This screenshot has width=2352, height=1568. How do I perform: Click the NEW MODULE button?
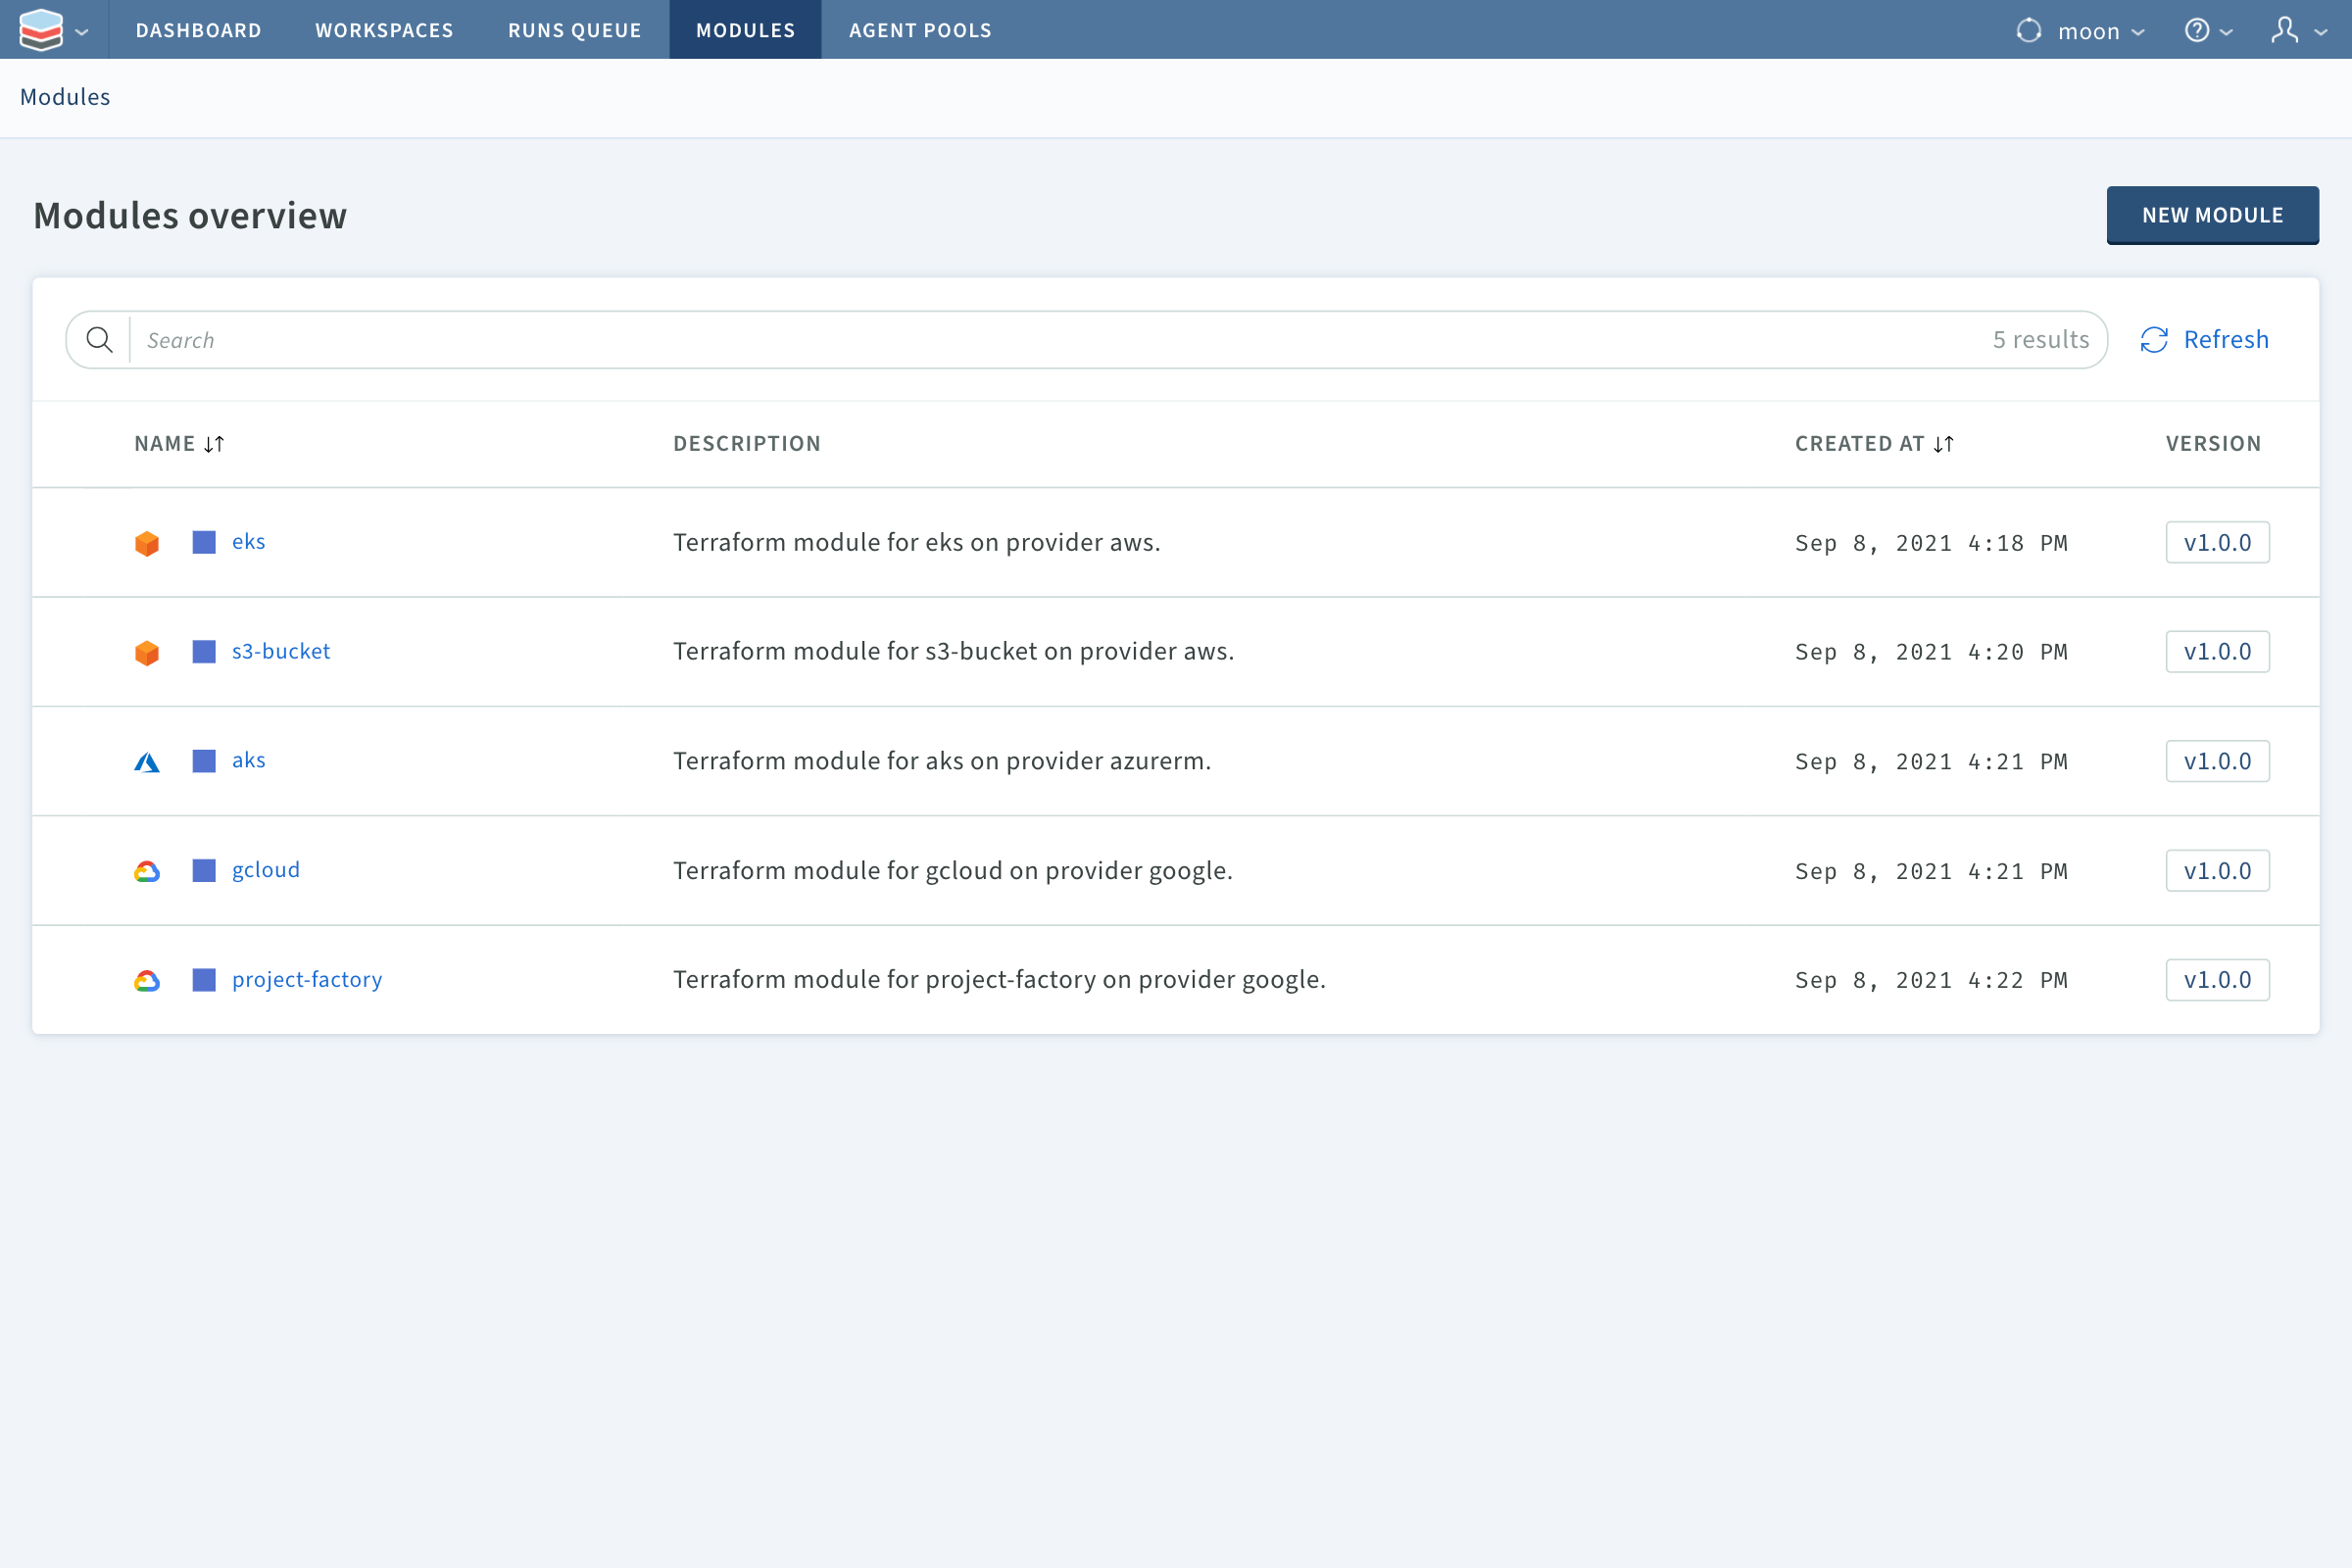click(2212, 215)
